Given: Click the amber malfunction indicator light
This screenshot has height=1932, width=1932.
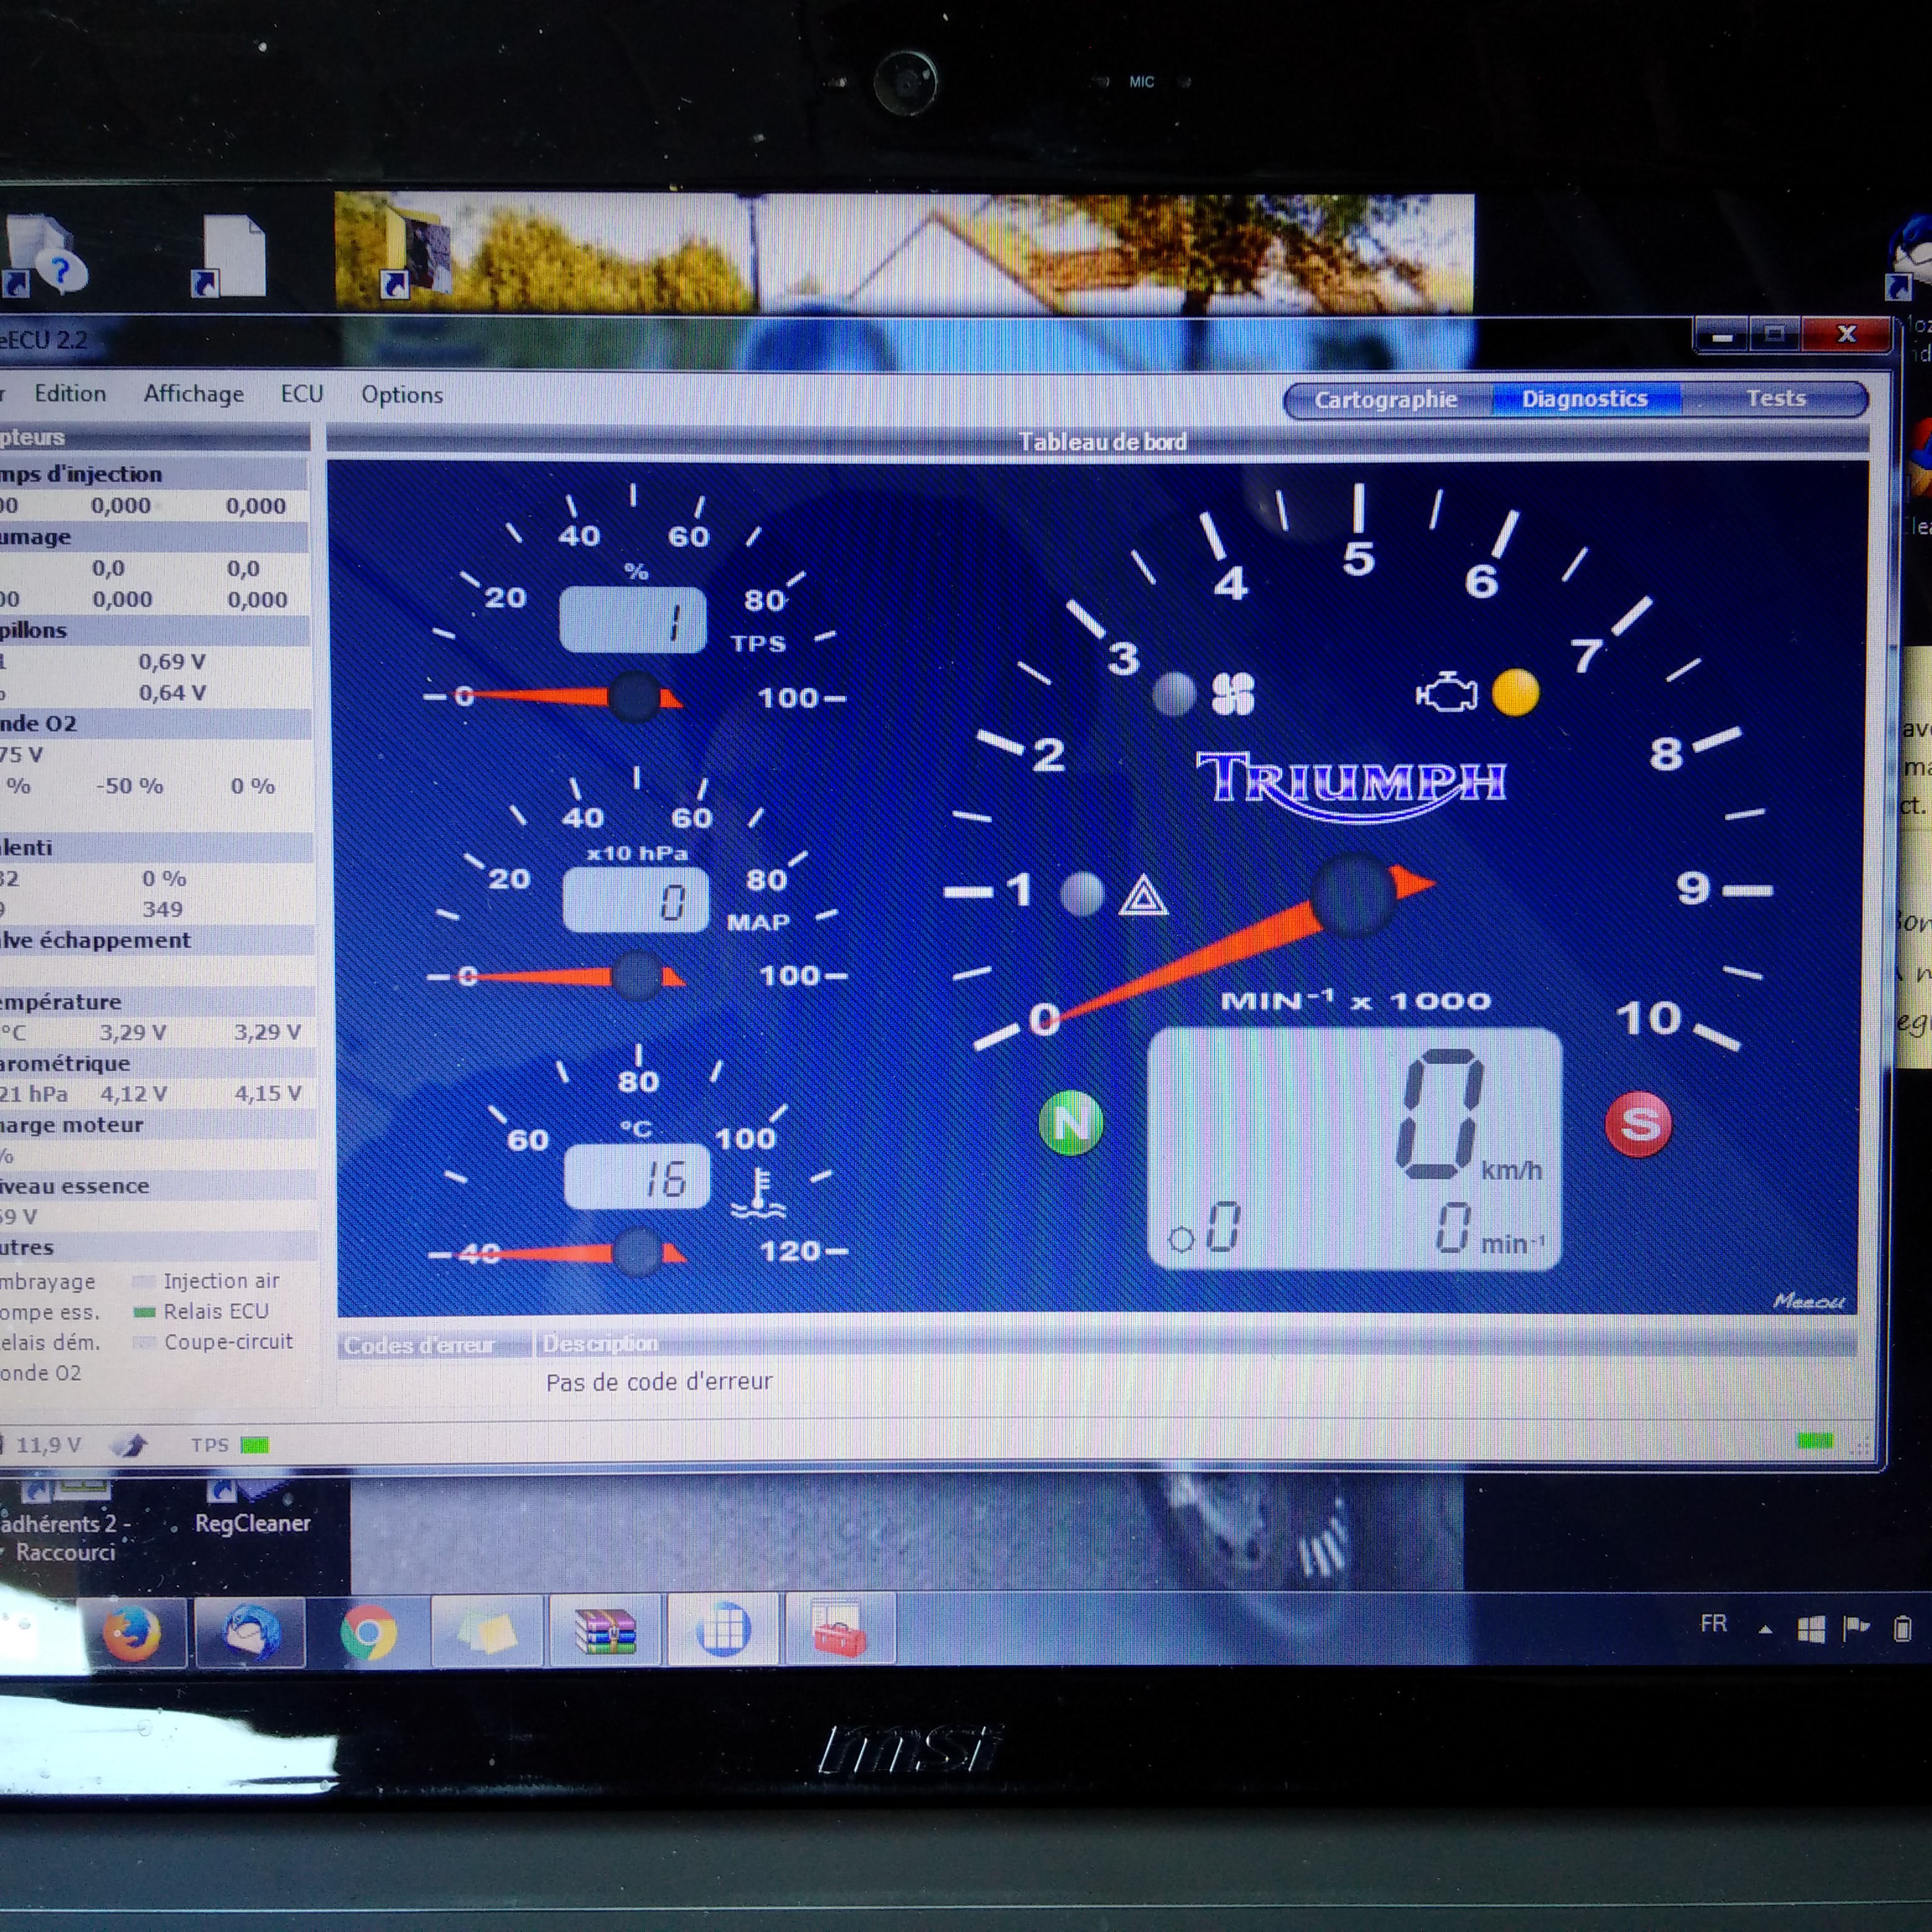Looking at the screenshot, I should pos(1515,693).
